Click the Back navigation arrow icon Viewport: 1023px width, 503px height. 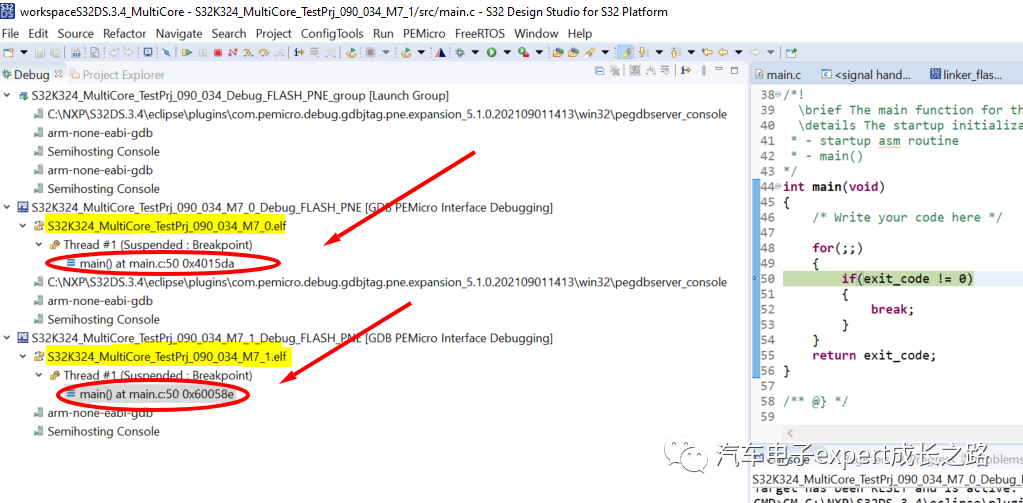click(x=723, y=52)
